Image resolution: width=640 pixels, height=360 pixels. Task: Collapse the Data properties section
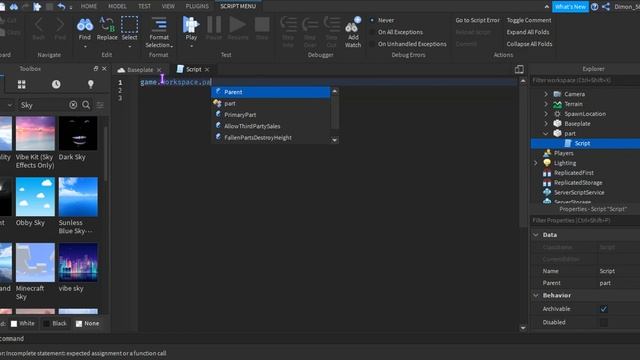[536, 235]
